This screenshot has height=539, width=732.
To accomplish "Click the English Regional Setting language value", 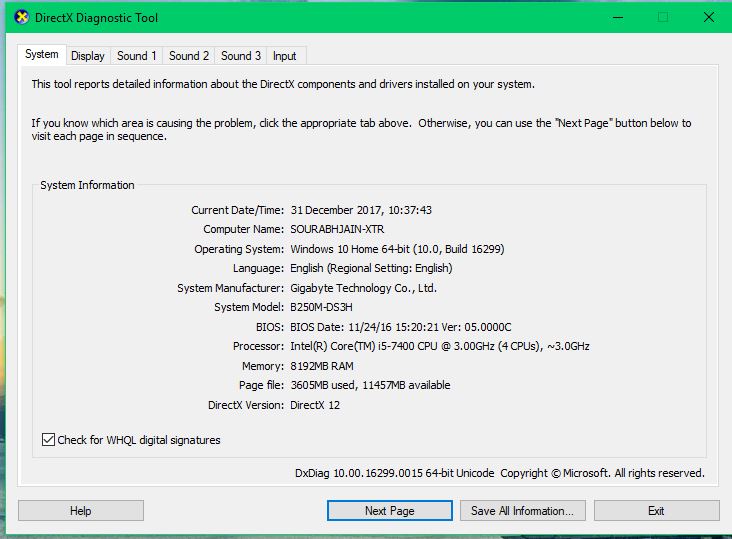I will tap(371, 268).
